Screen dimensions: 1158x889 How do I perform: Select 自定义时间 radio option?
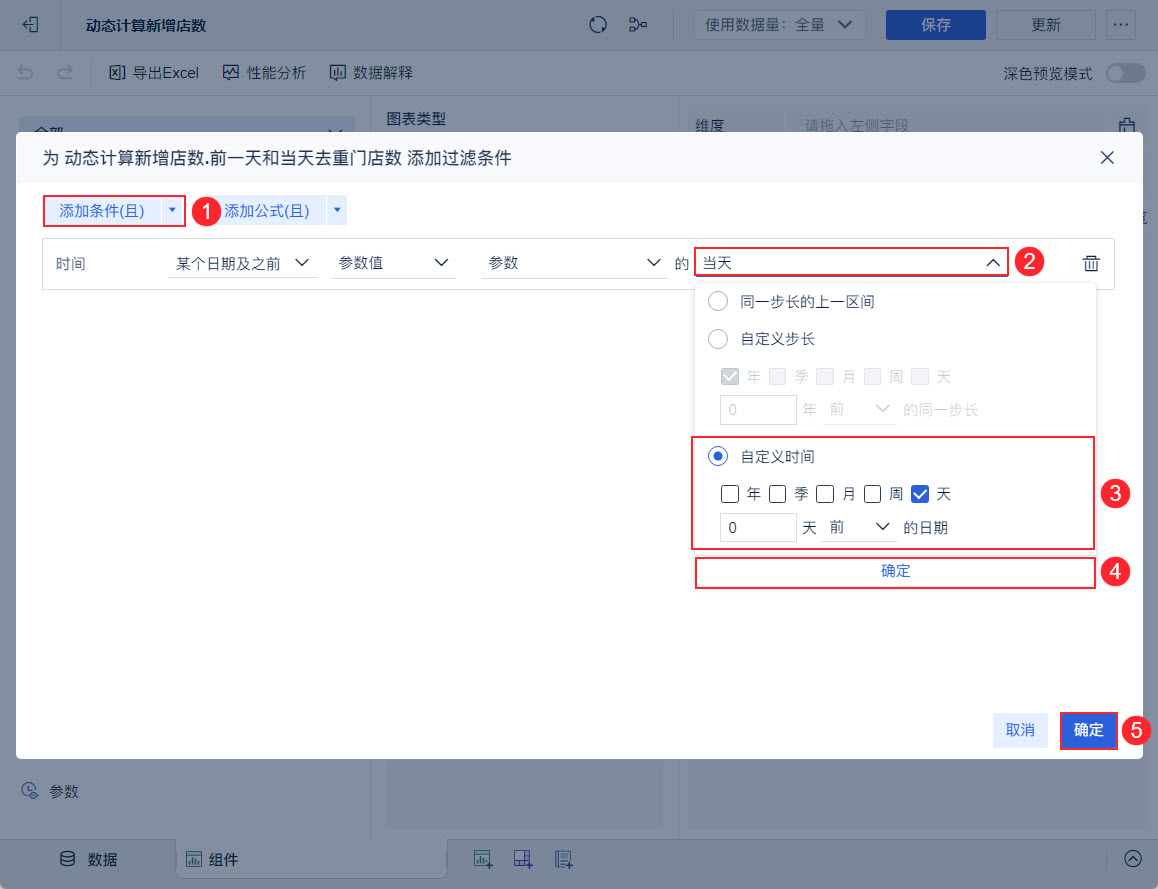pyautogui.click(x=718, y=456)
